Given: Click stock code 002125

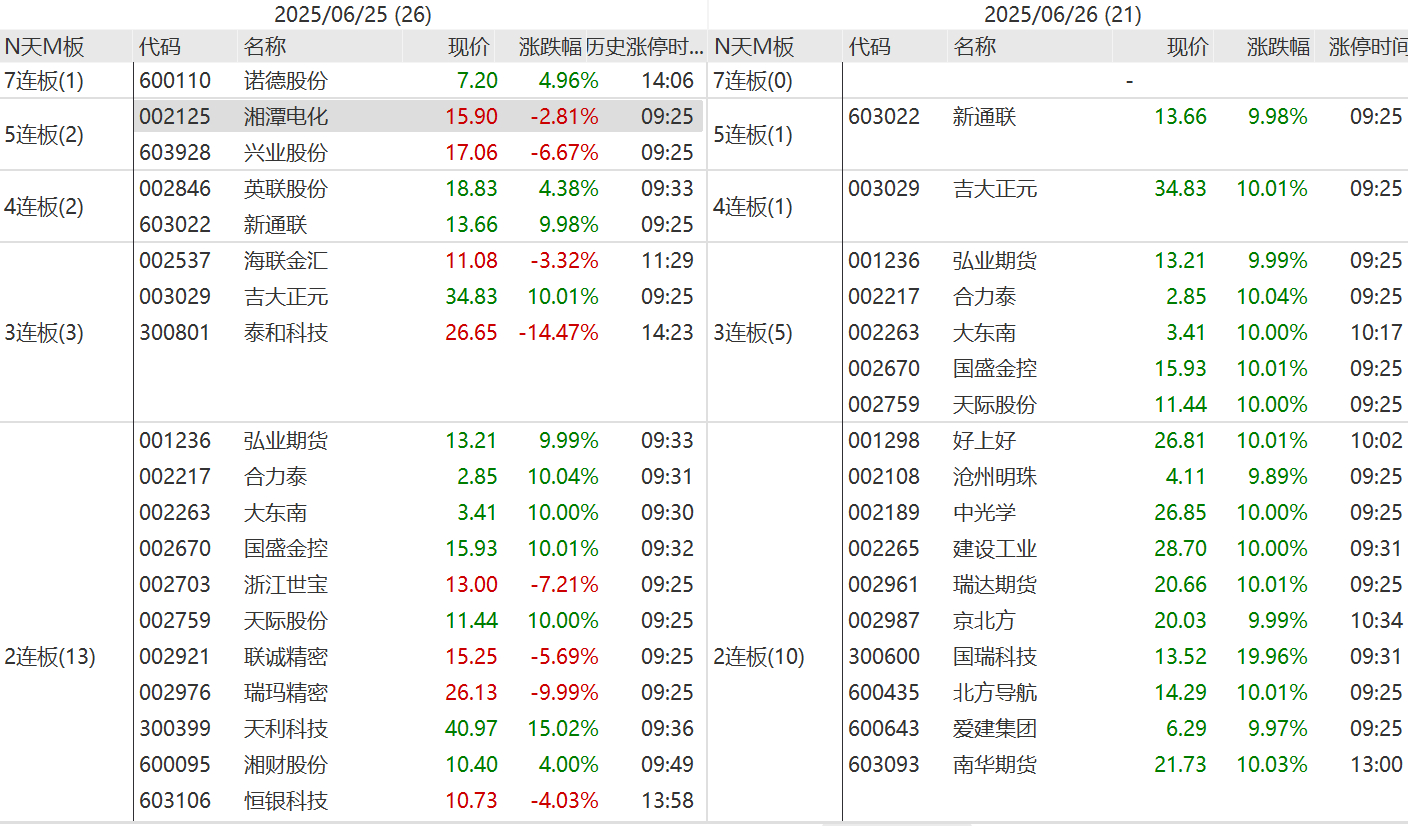Looking at the screenshot, I should [175, 117].
